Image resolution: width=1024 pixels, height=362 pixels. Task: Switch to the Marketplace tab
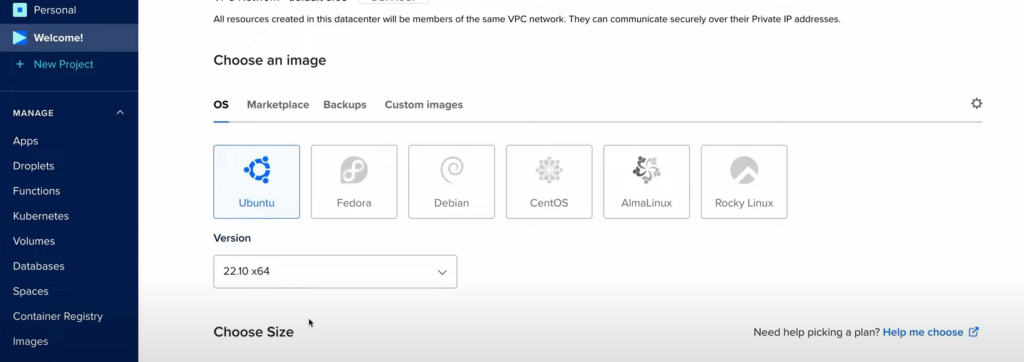pyautogui.click(x=278, y=105)
